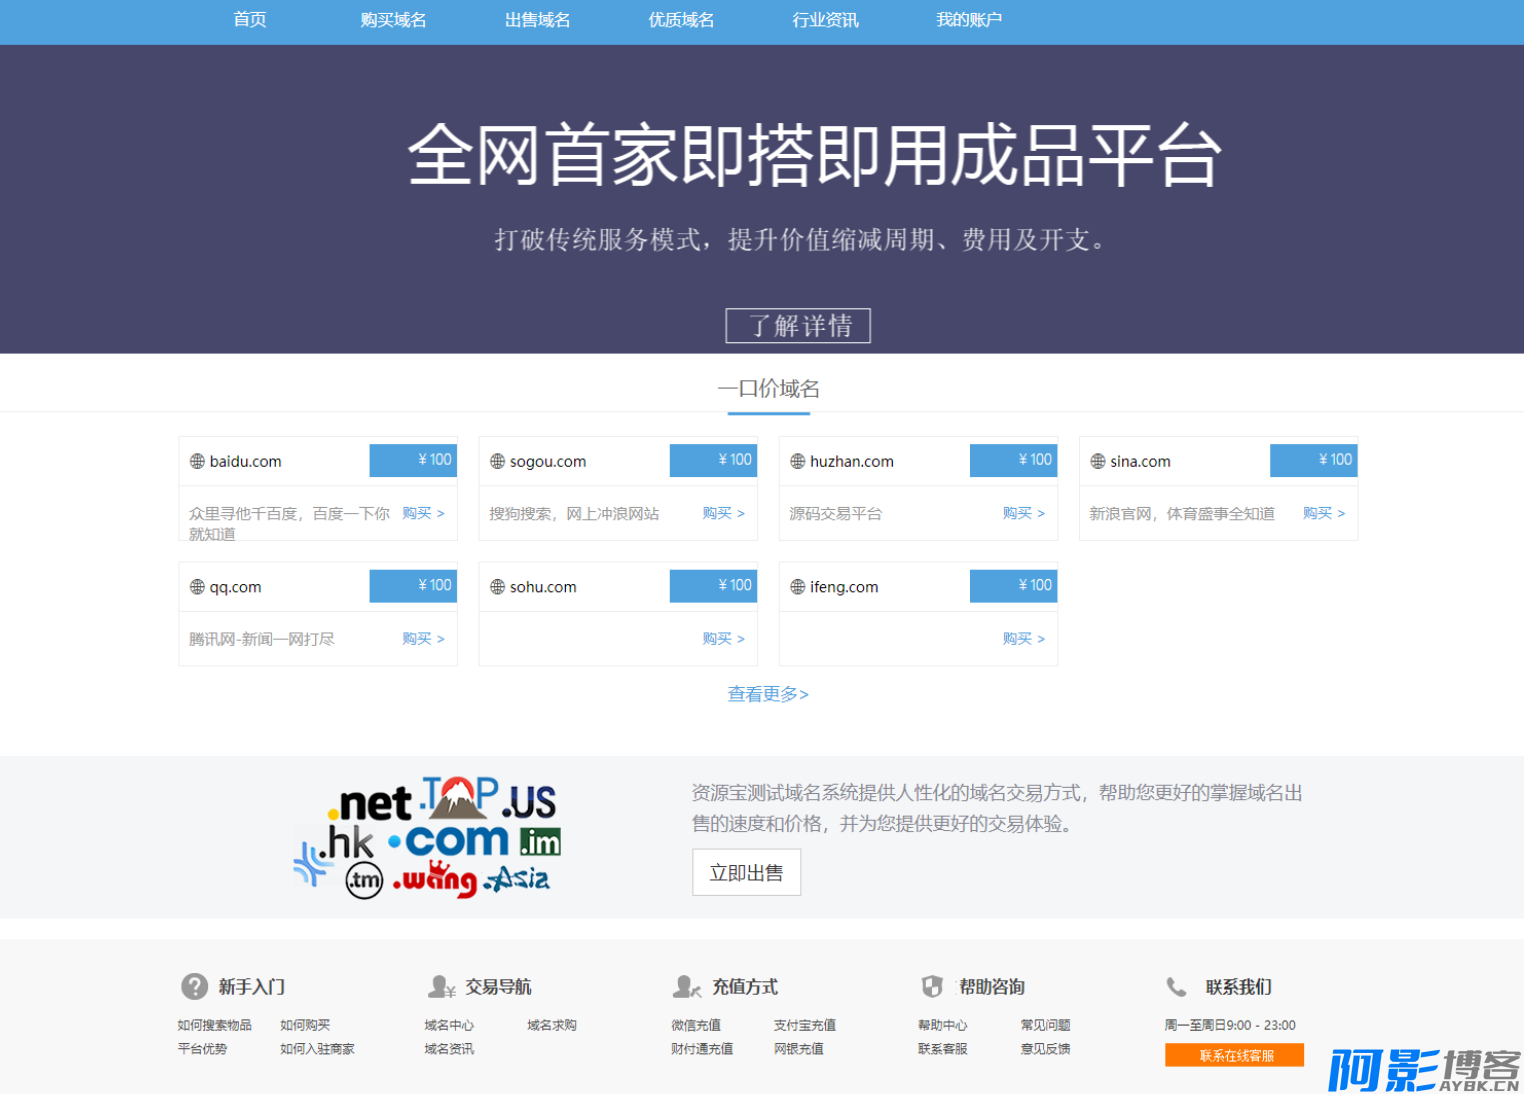Click the 一口价域名 section heading
Viewport: 1524px width, 1094px height.
[768, 389]
